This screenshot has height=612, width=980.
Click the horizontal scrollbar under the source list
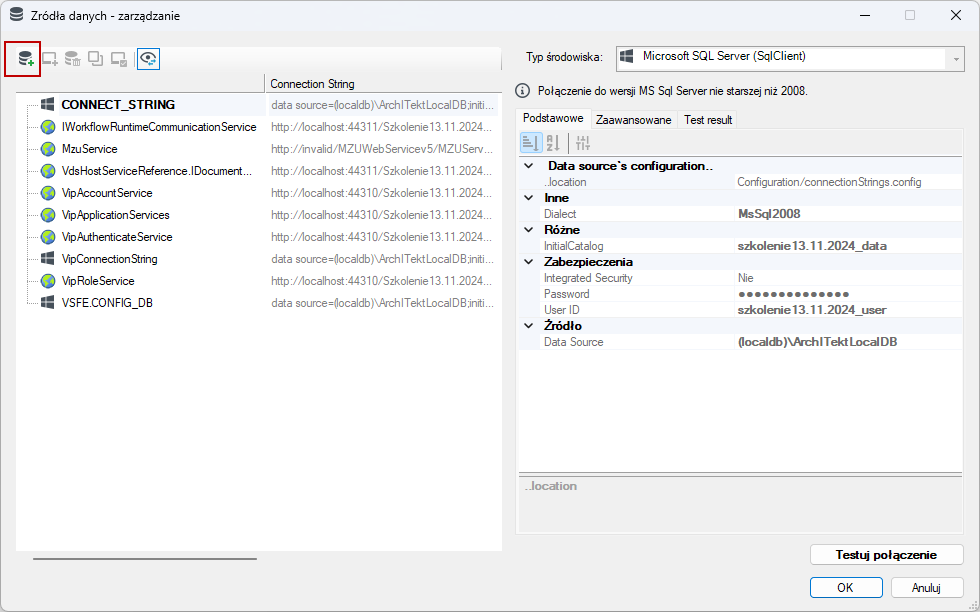(x=145, y=559)
